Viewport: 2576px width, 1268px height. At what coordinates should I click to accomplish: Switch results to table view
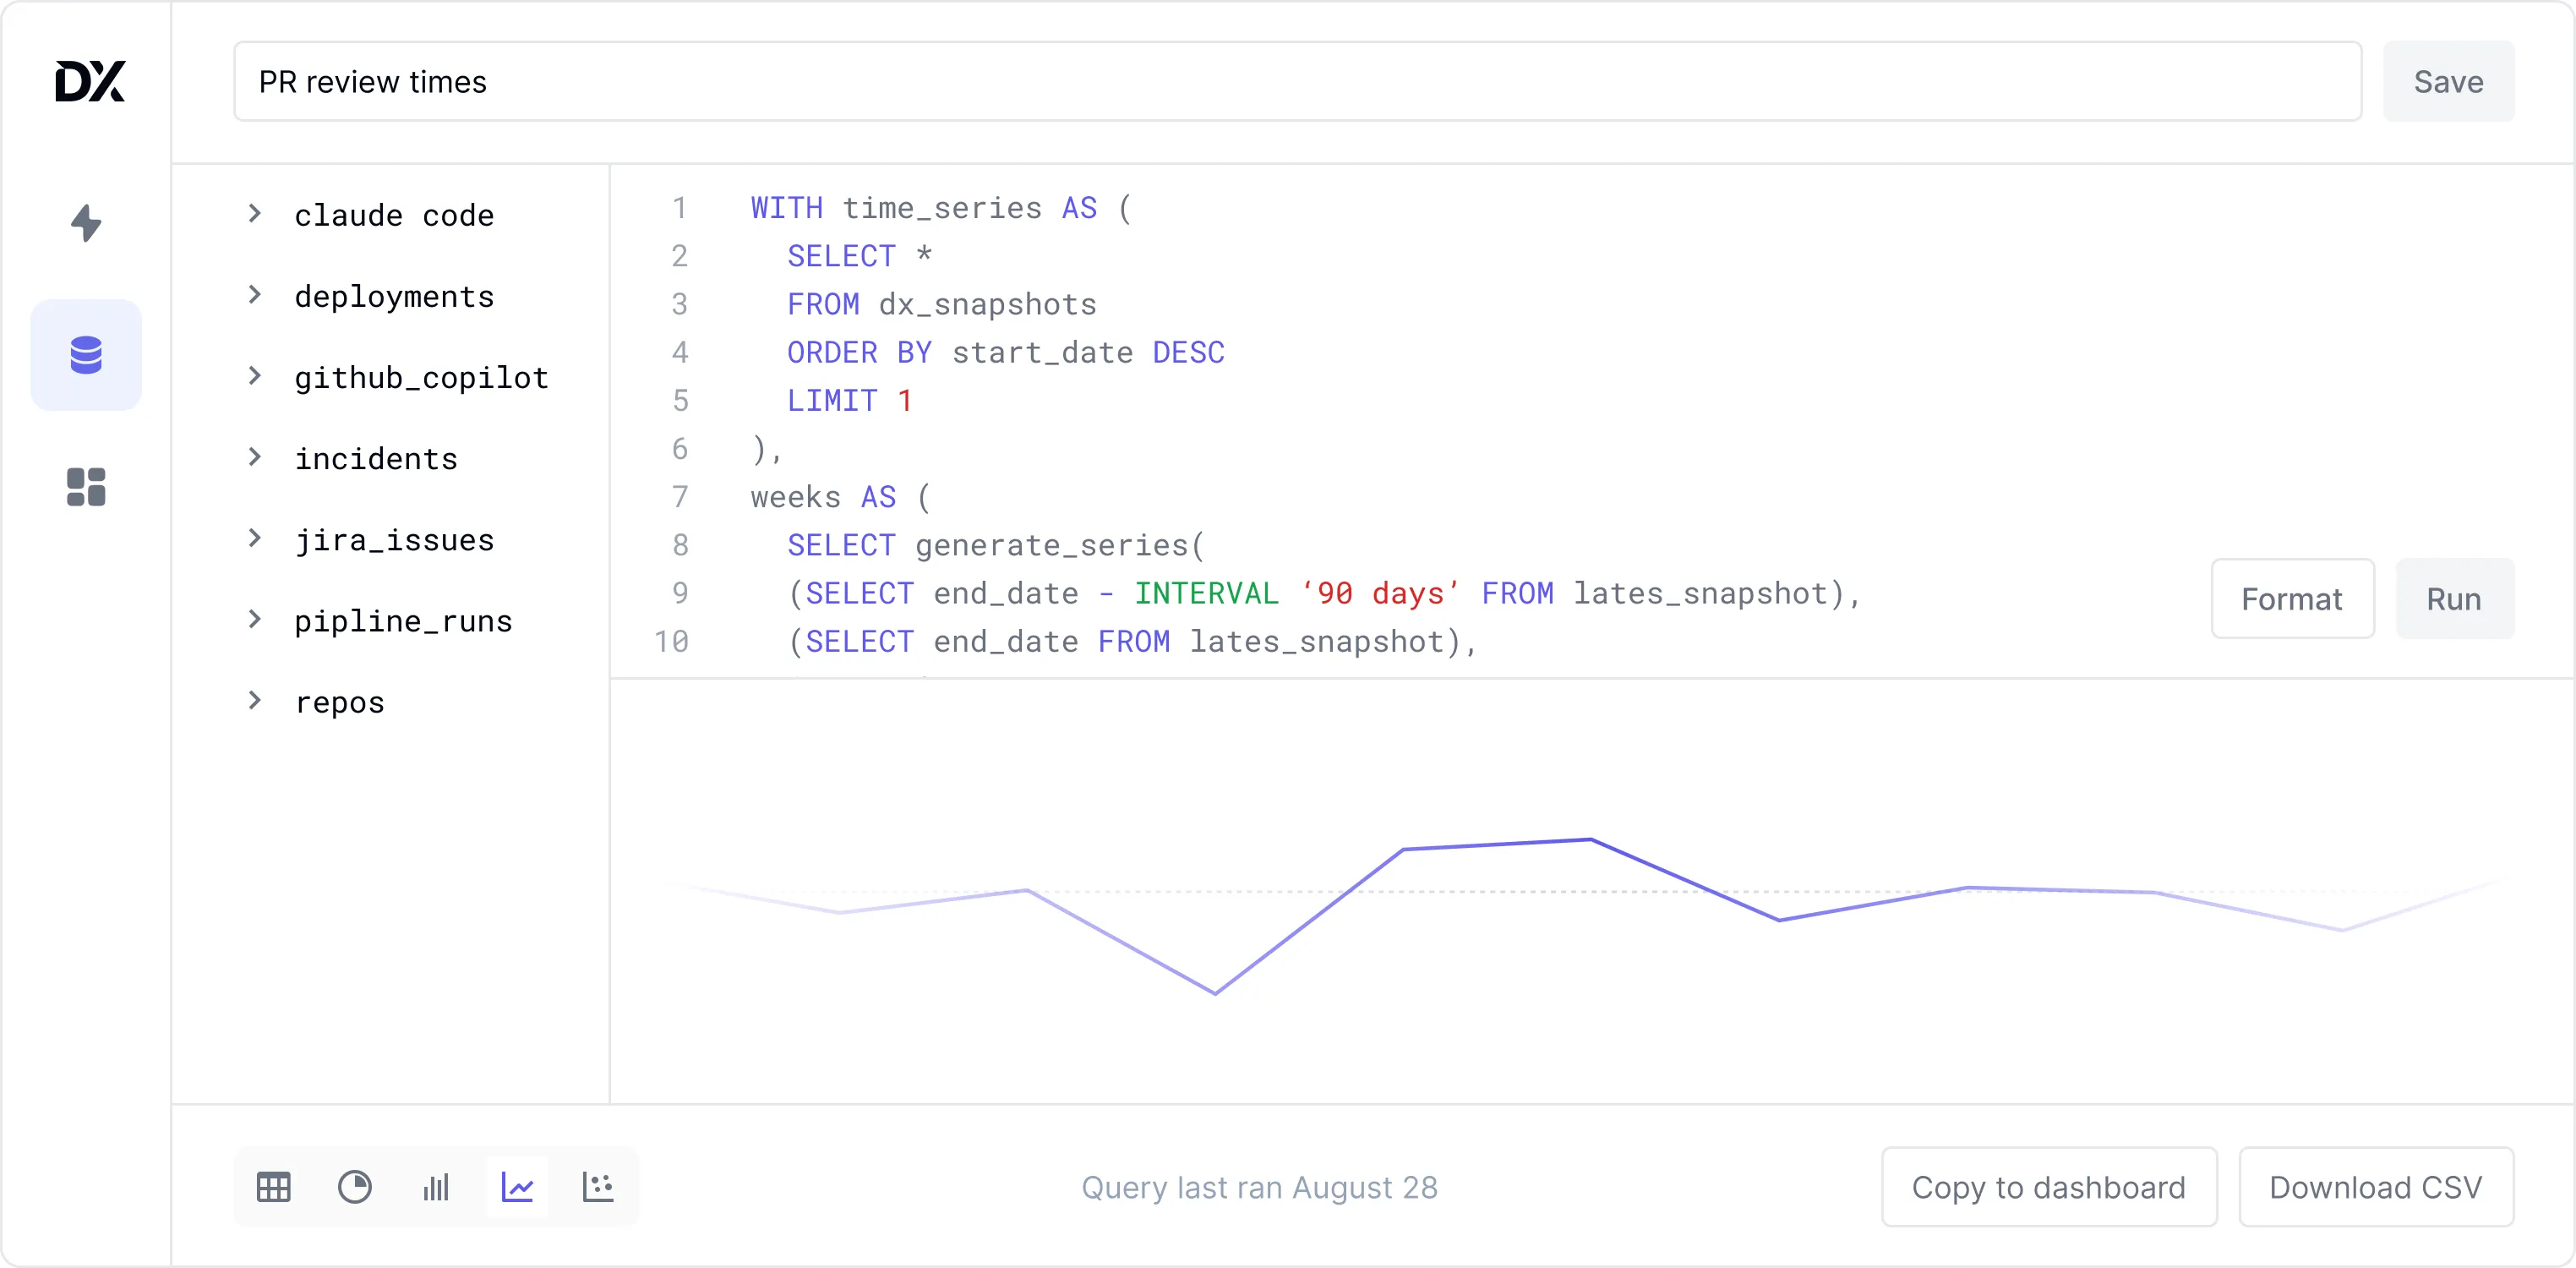(273, 1187)
